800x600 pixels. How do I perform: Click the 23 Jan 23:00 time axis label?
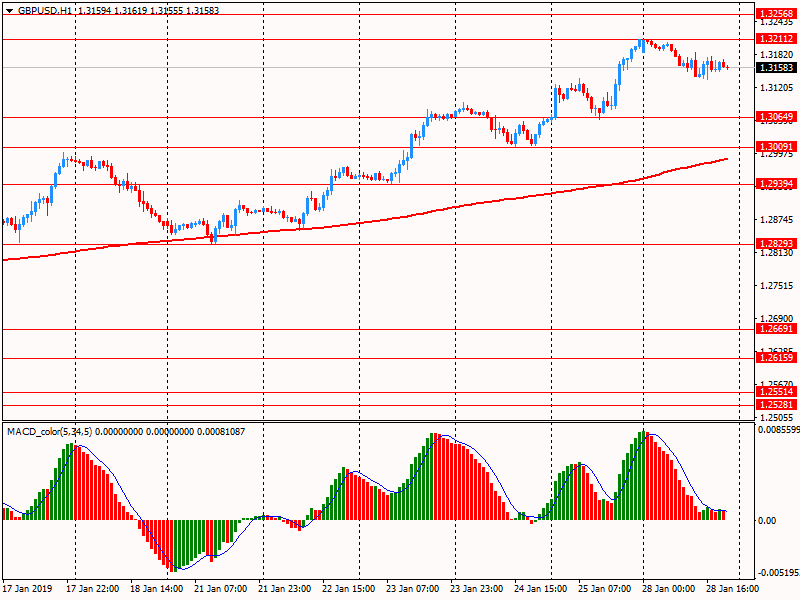pyautogui.click(x=477, y=588)
